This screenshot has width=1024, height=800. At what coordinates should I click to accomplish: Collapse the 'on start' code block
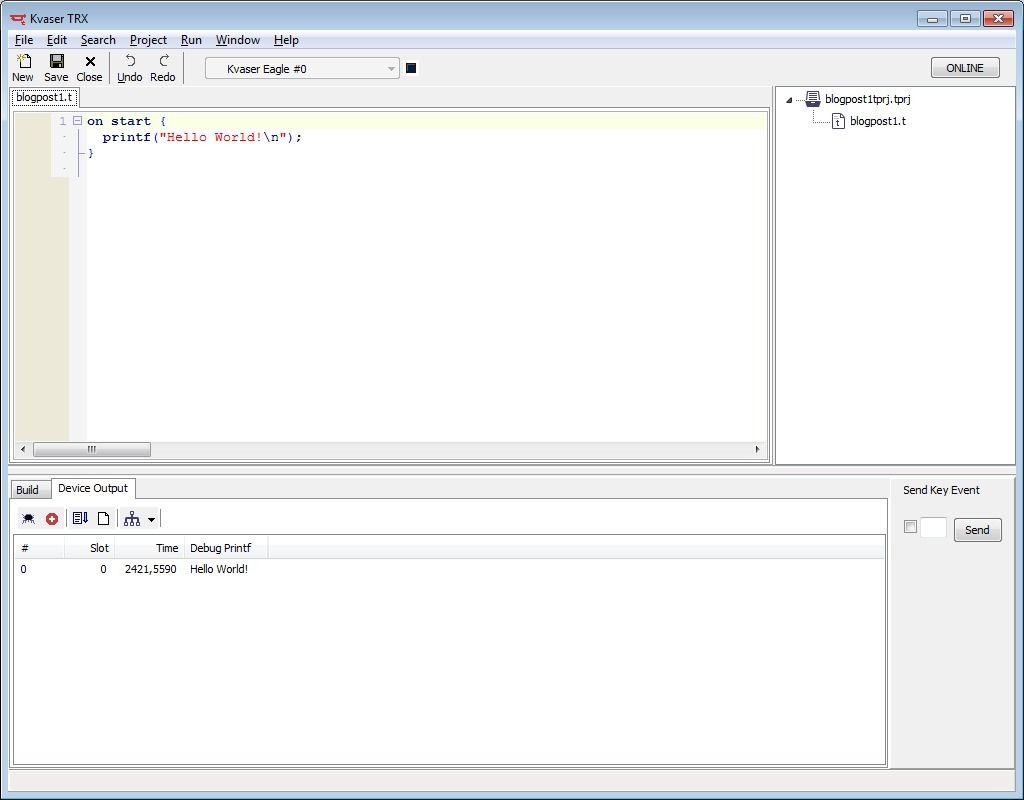[x=77, y=121]
